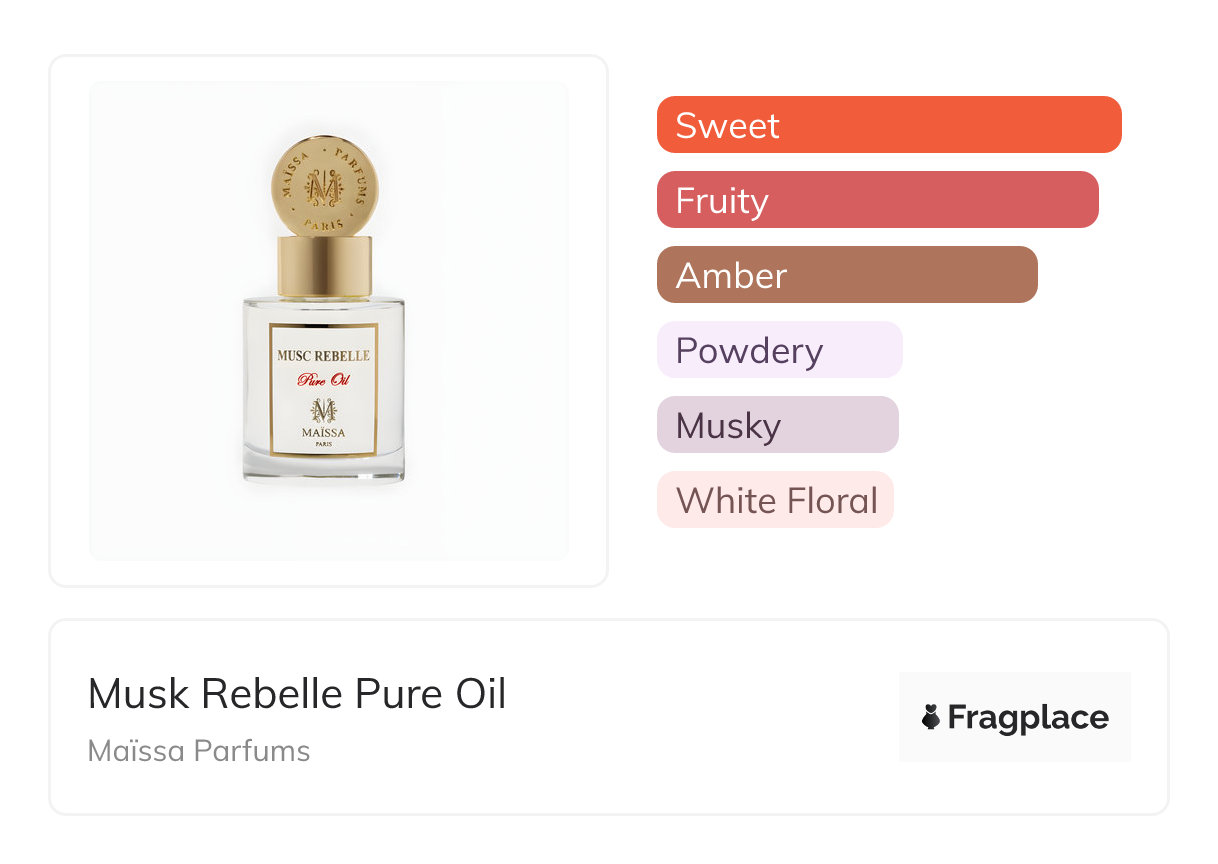Open the Maïssa Parfums brand link
The width and height of the screenshot is (1218, 864).
[x=199, y=750]
